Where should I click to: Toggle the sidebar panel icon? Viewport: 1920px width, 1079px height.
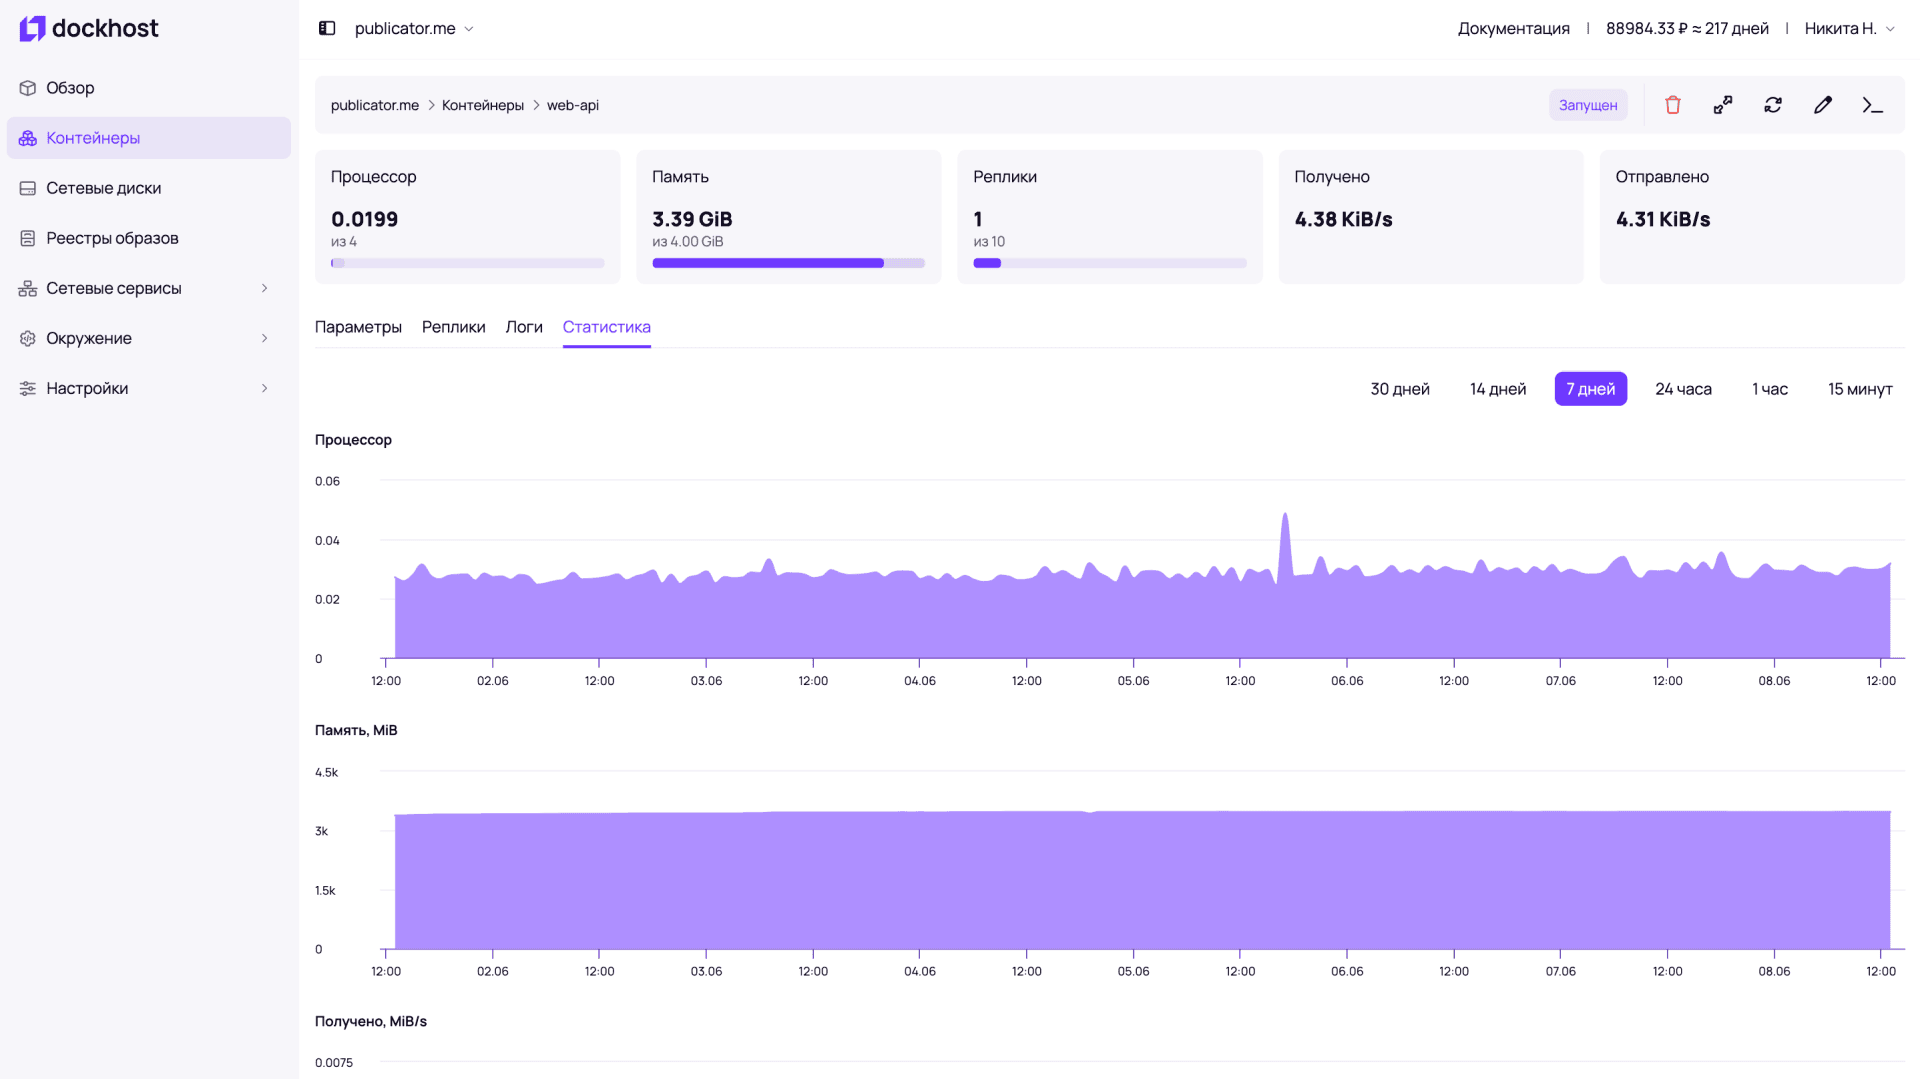click(327, 28)
